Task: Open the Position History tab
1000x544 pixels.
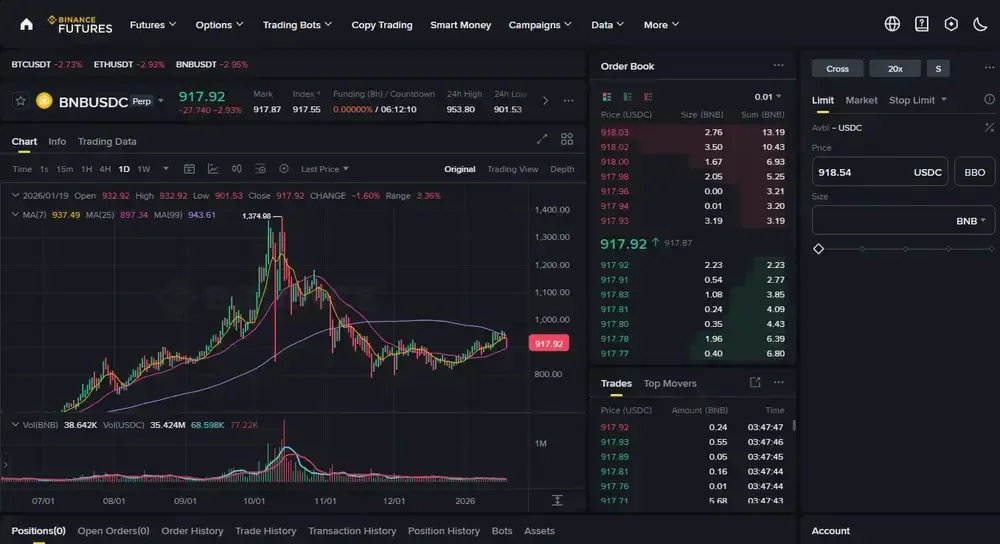Action: (444, 531)
